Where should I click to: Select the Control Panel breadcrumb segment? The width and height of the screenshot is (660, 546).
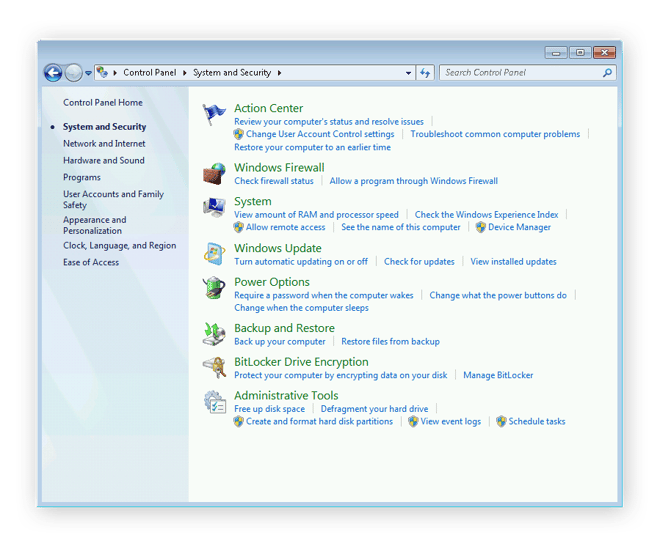[x=149, y=73]
